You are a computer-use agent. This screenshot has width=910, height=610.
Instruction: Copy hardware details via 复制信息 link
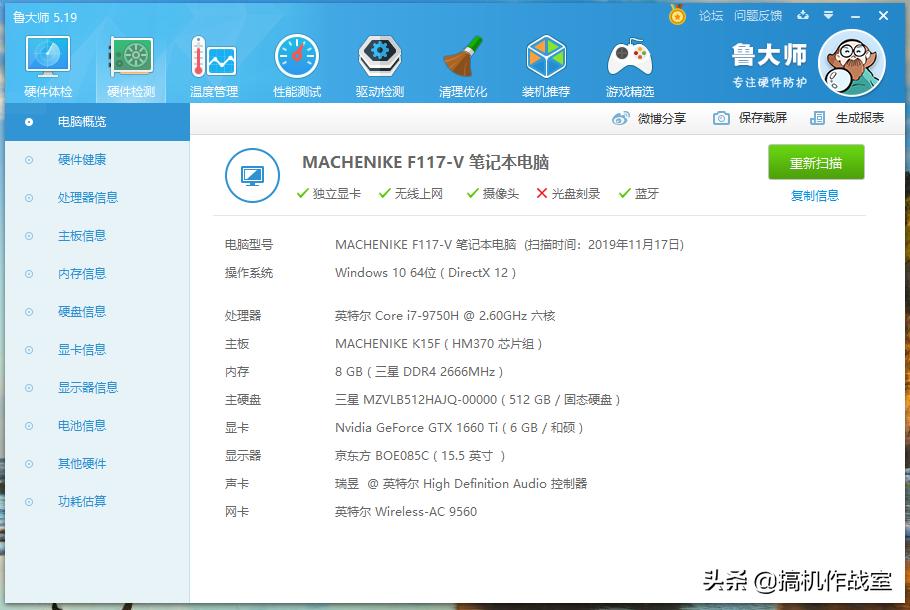815,193
